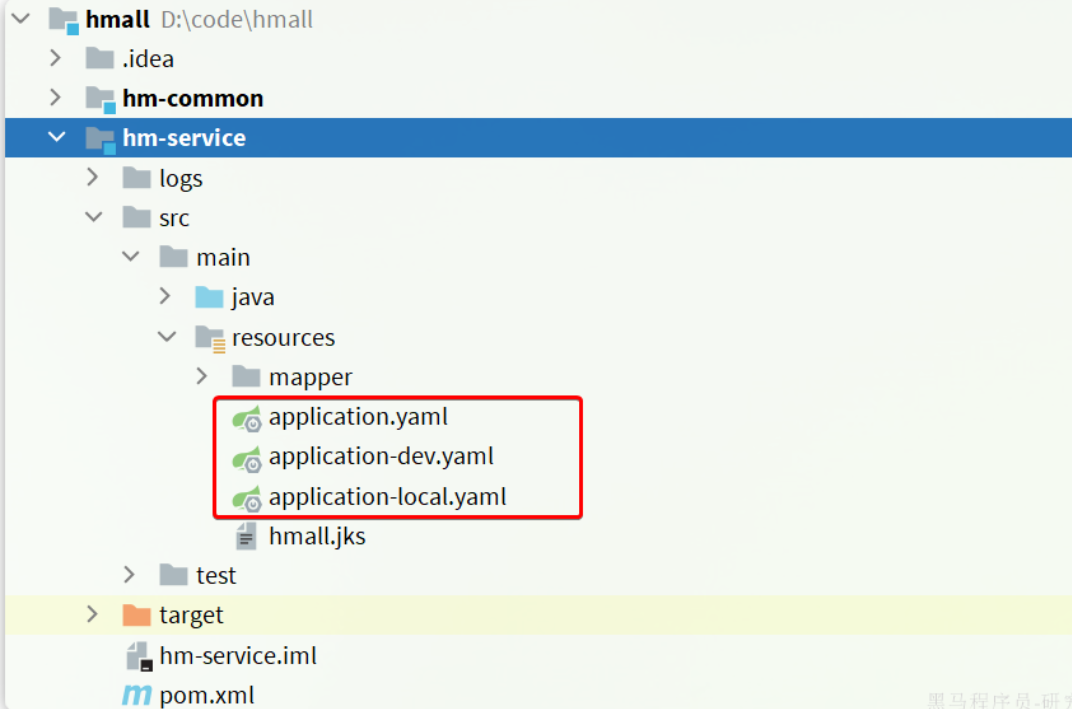This screenshot has height=709, width=1072.
Task: Select the main label
Action: [224, 258]
